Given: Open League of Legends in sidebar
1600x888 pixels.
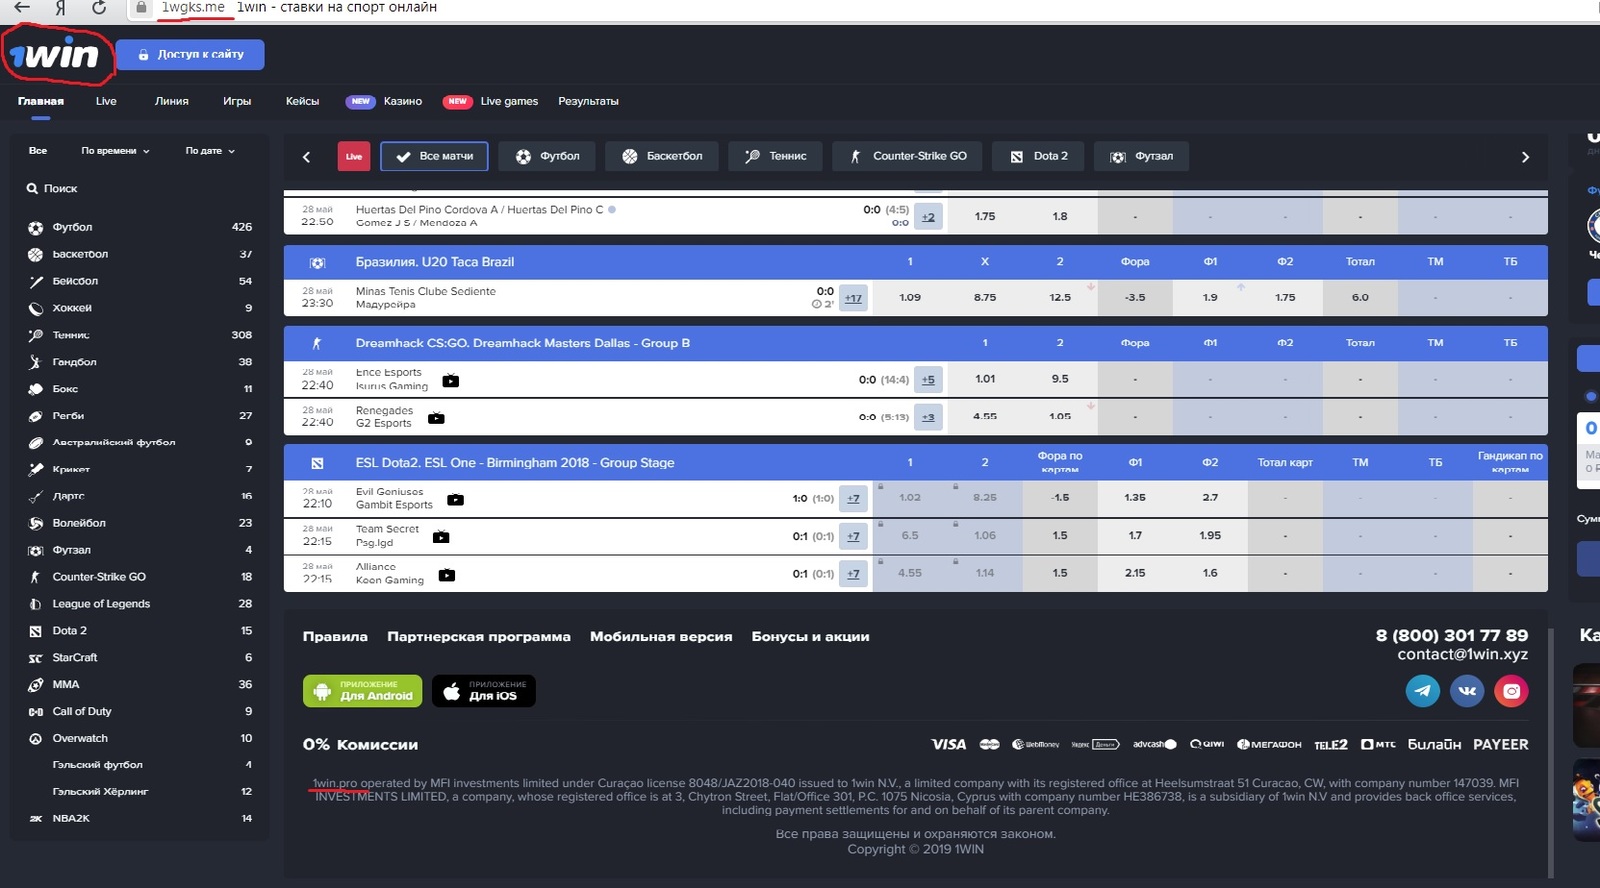Looking at the screenshot, I should click(x=101, y=604).
